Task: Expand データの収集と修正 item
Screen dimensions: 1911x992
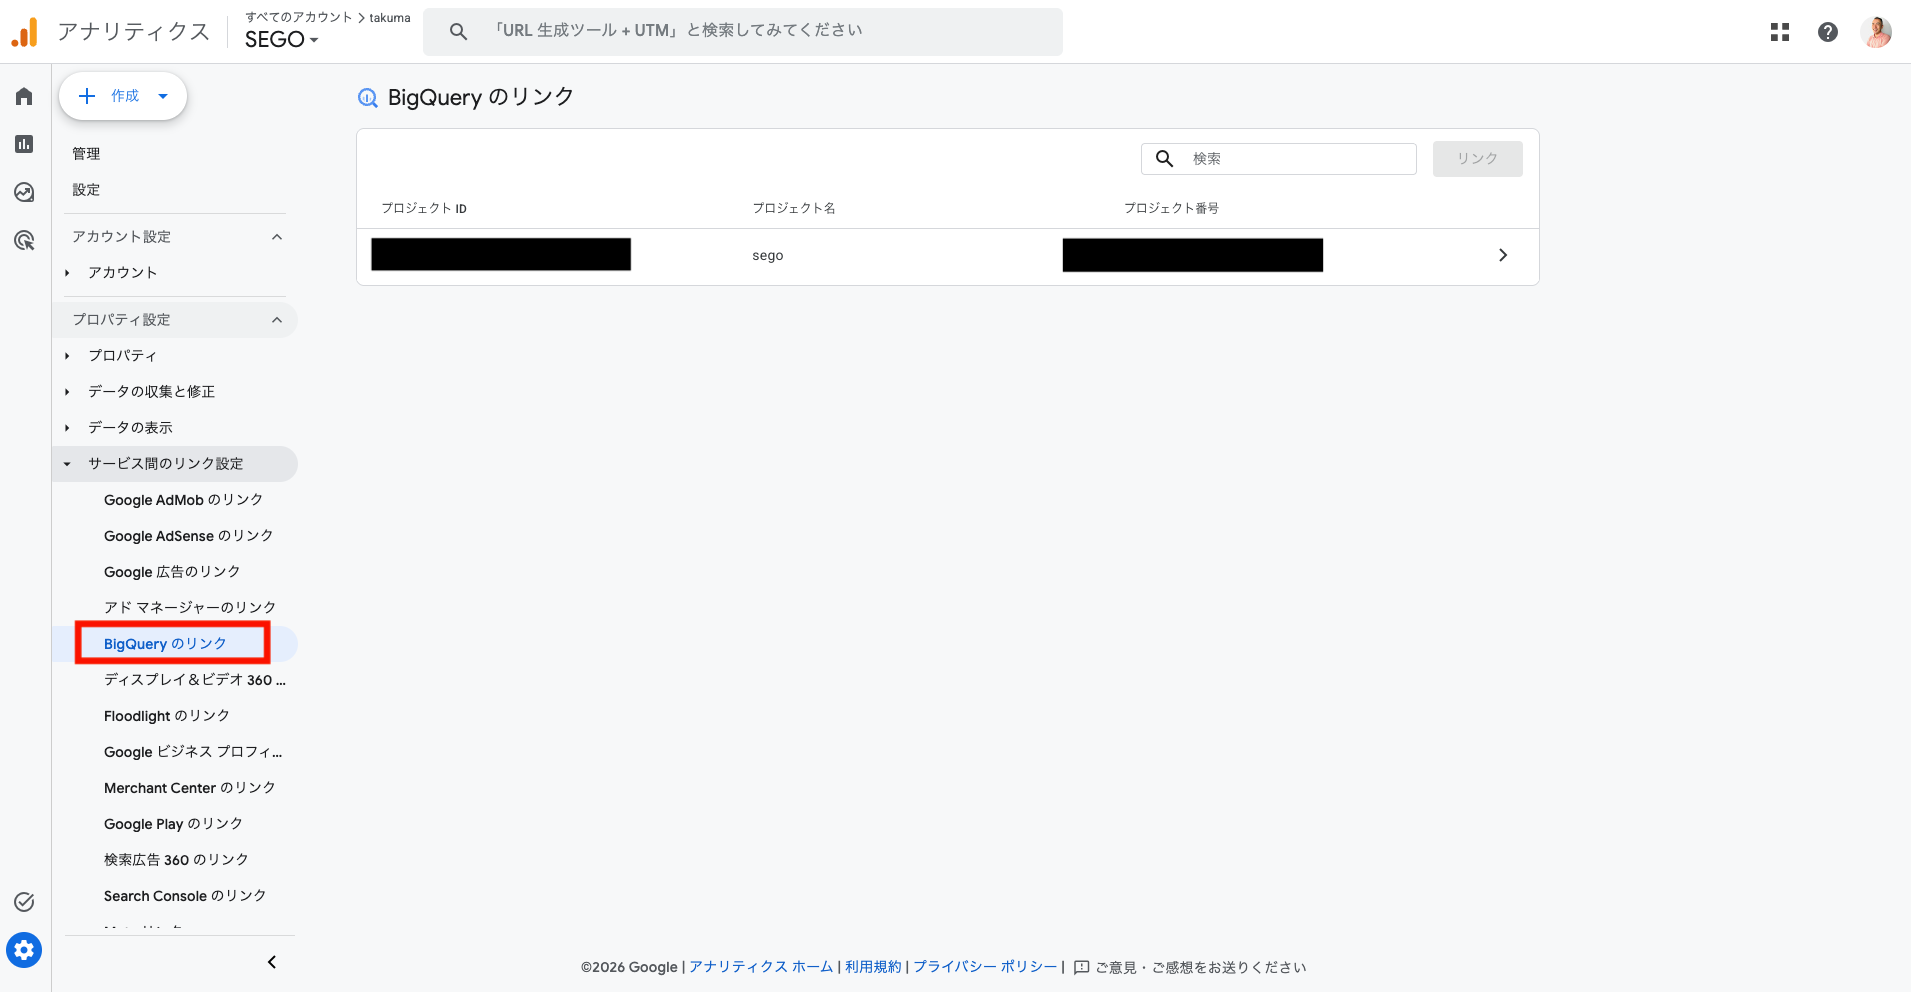Action: (67, 392)
